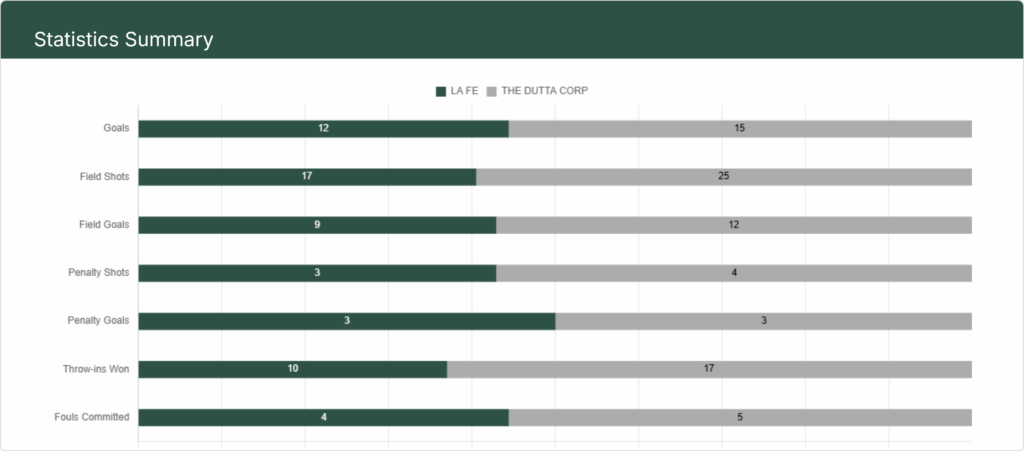The height and width of the screenshot is (451, 1024).
Task: Select the LA FE Fouls Committed bar
Action: point(323,417)
